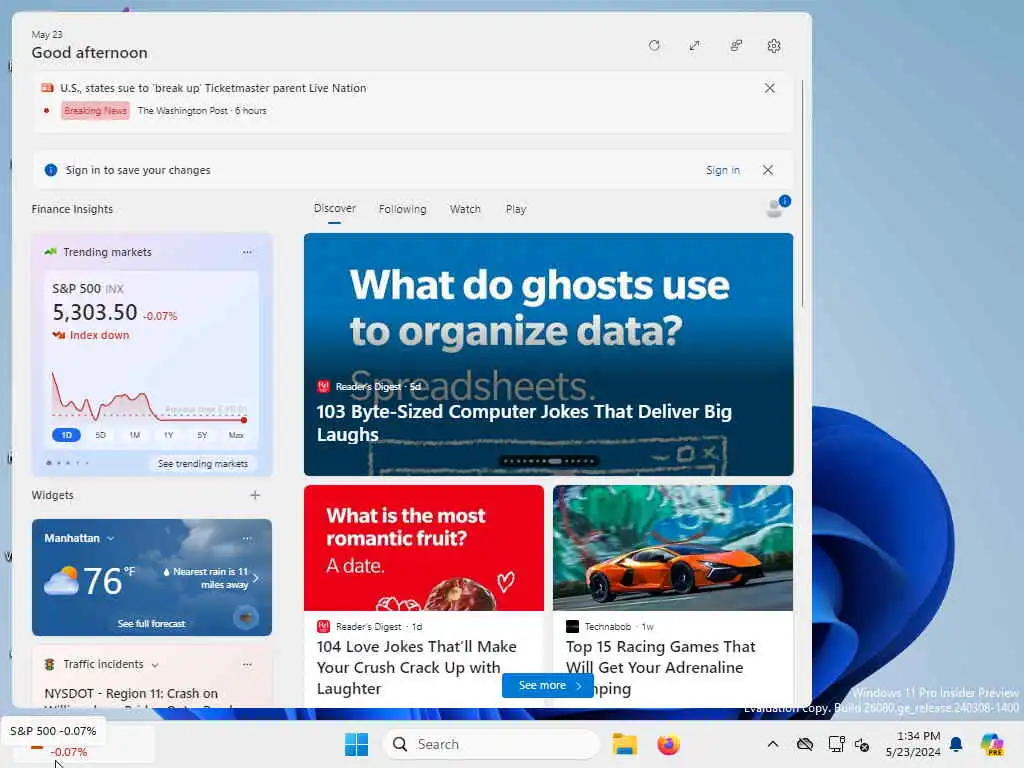Open Trending markets more options menu
1024x768 pixels.
pyautogui.click(x=247, y=252)
